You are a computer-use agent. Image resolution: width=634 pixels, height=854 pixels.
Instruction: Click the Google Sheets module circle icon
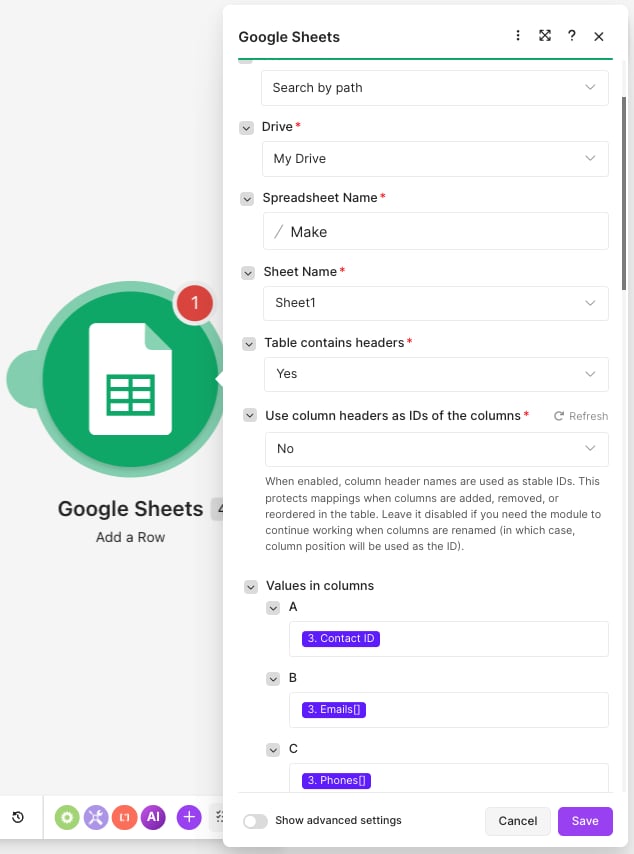(x=130, y=379)
